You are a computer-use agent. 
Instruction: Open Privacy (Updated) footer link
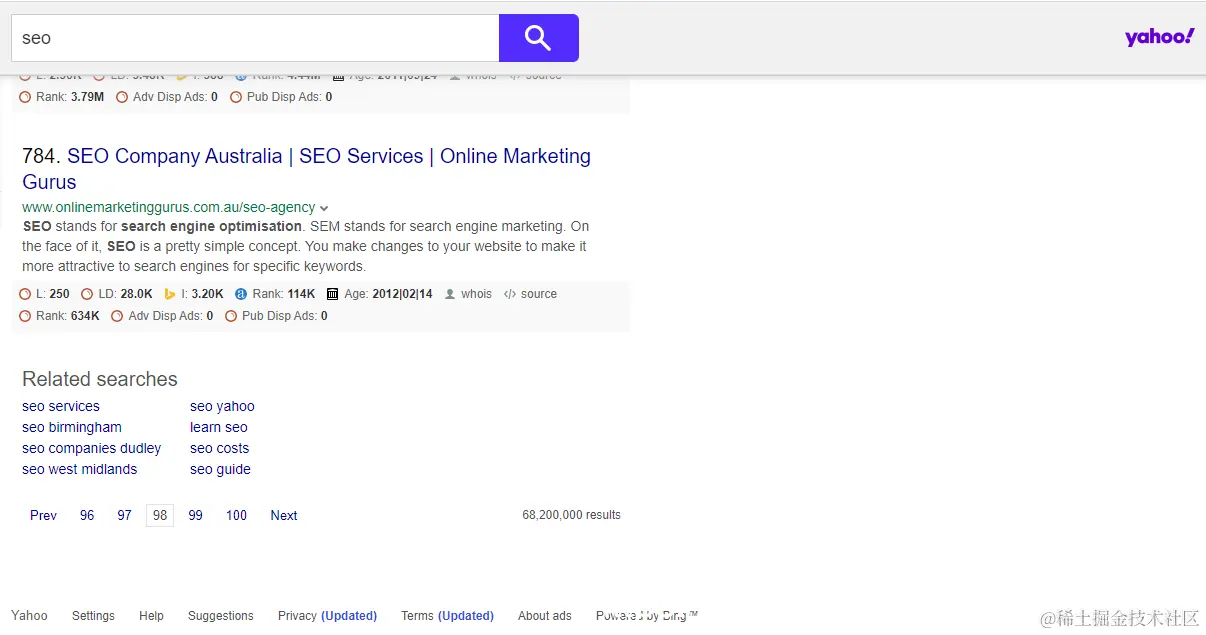327,616
